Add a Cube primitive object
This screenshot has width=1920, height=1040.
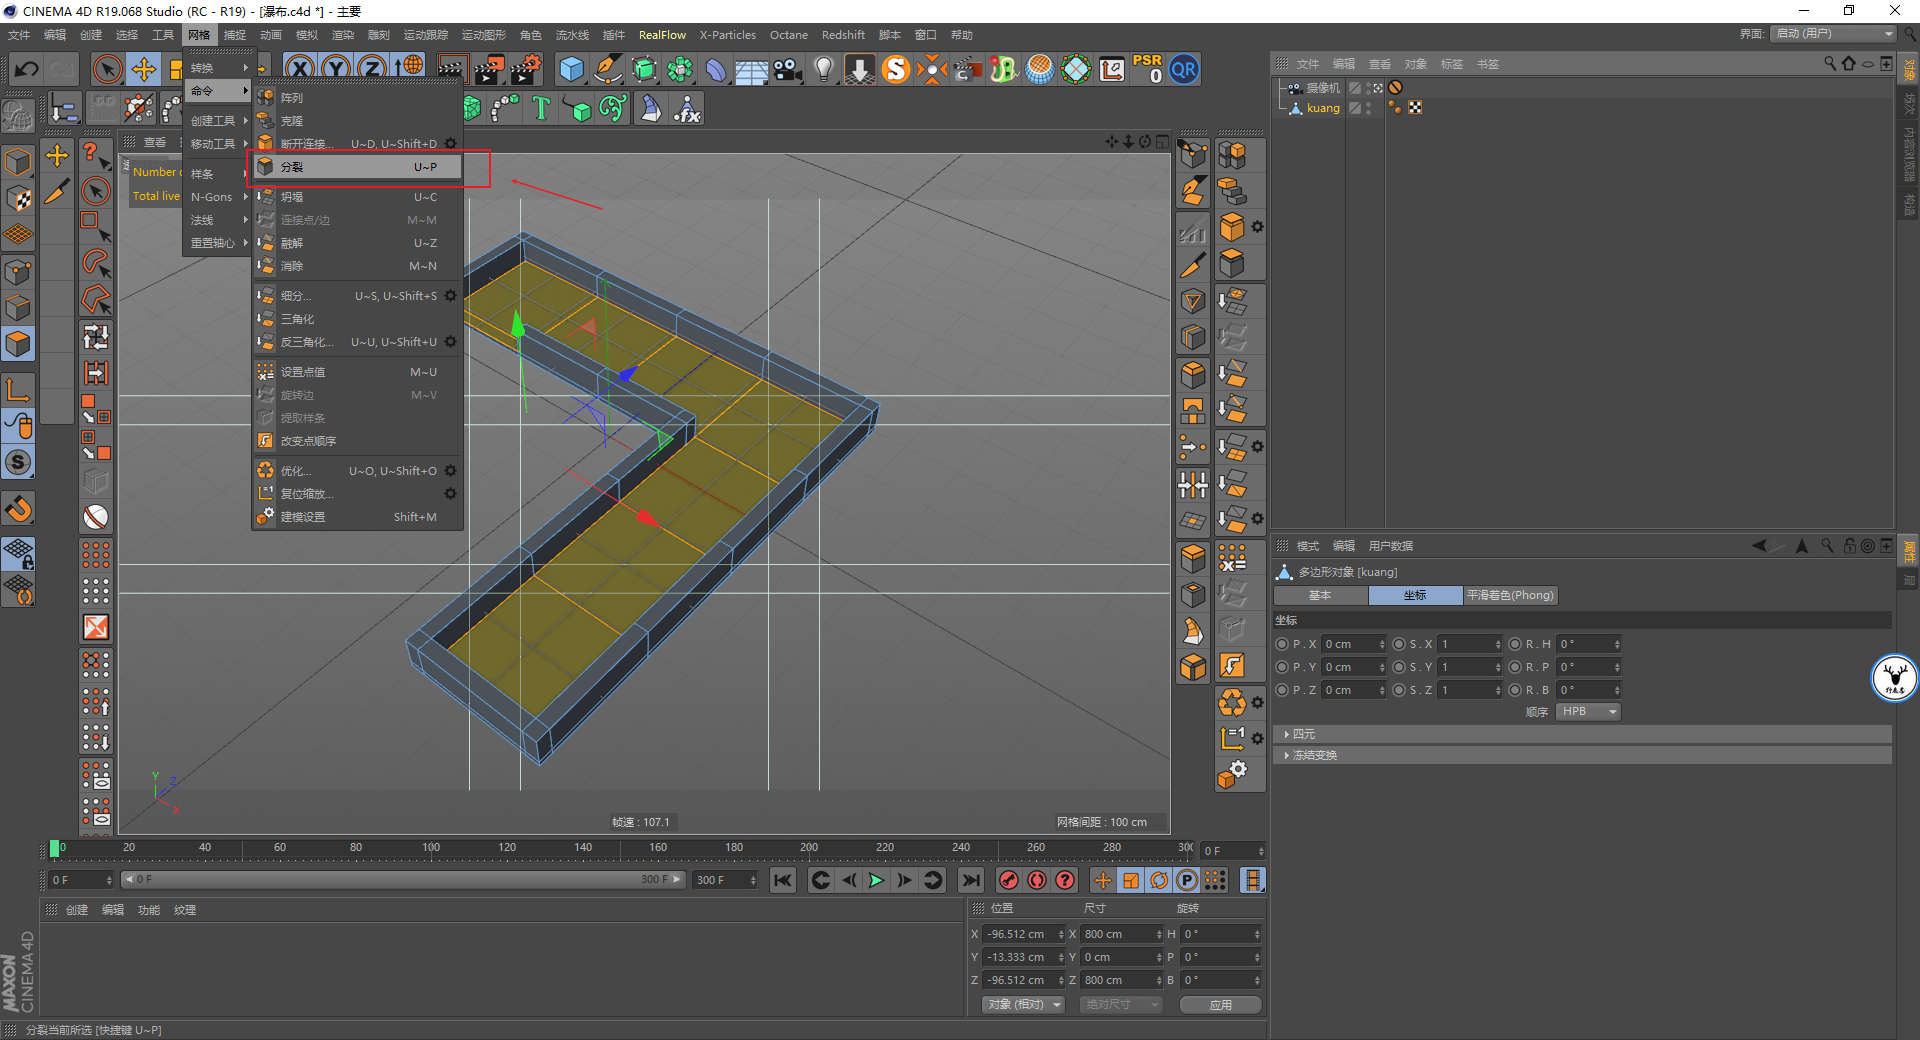(572, 69)
